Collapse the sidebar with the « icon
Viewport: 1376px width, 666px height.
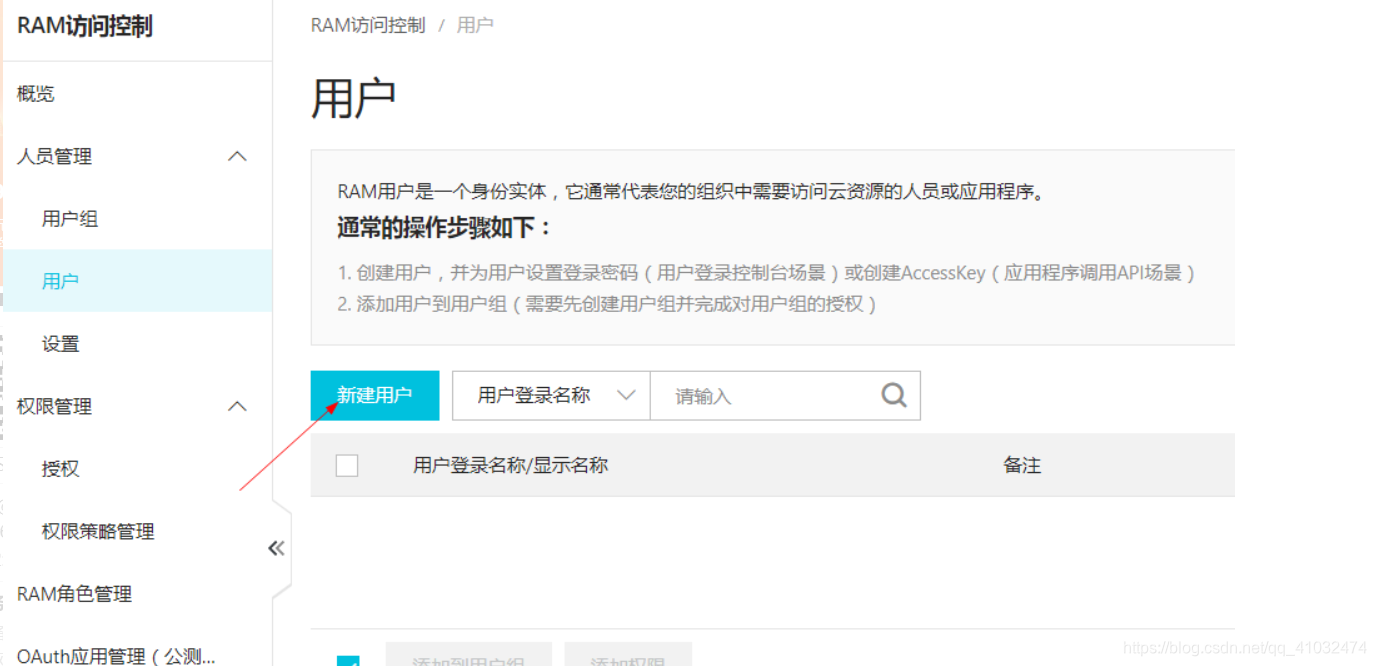pos(276,547)
